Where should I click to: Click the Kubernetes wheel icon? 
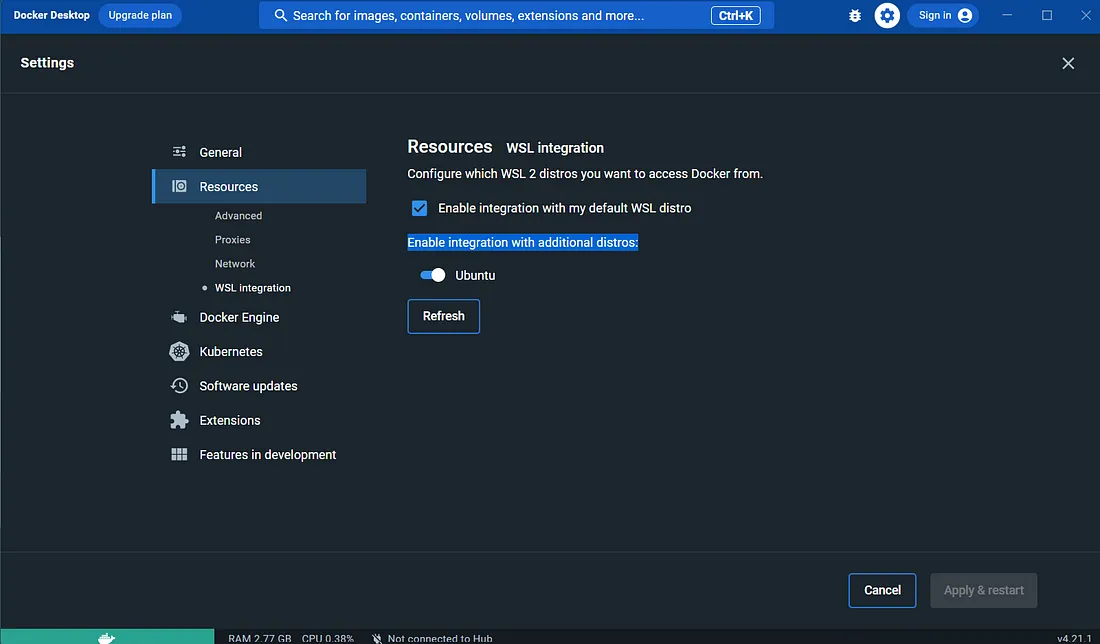click(x=180, y=351)
